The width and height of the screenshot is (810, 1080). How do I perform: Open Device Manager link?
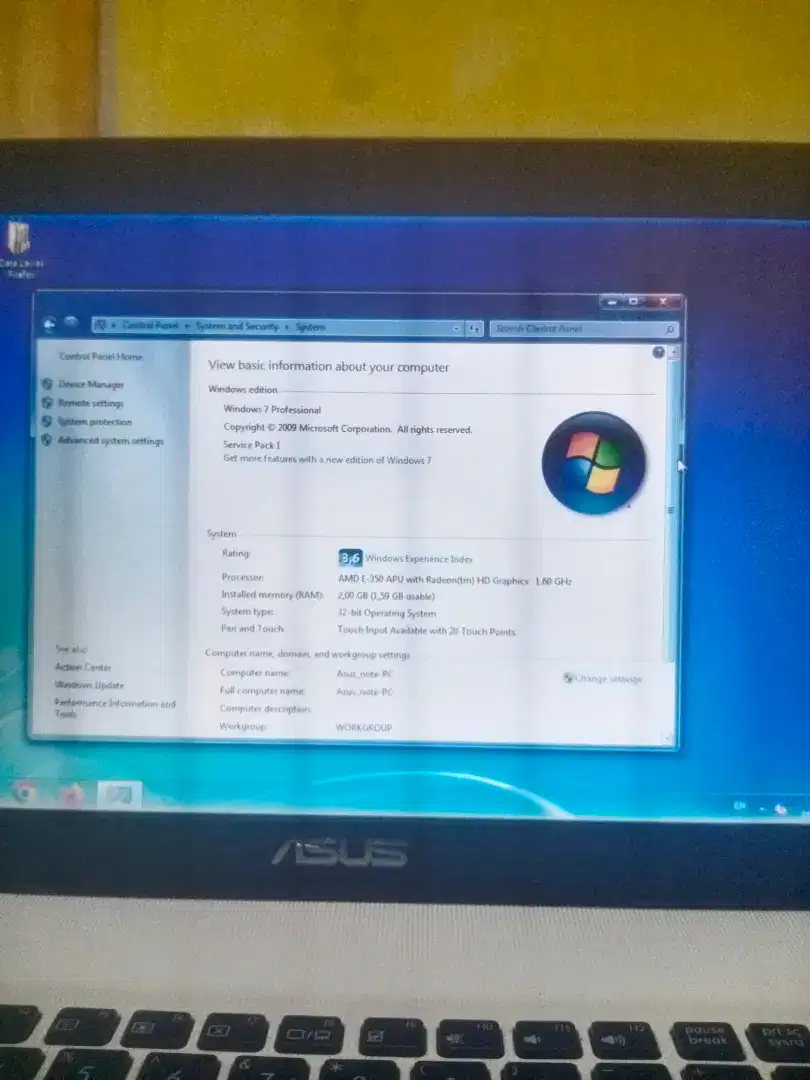[x=91, y=384]
